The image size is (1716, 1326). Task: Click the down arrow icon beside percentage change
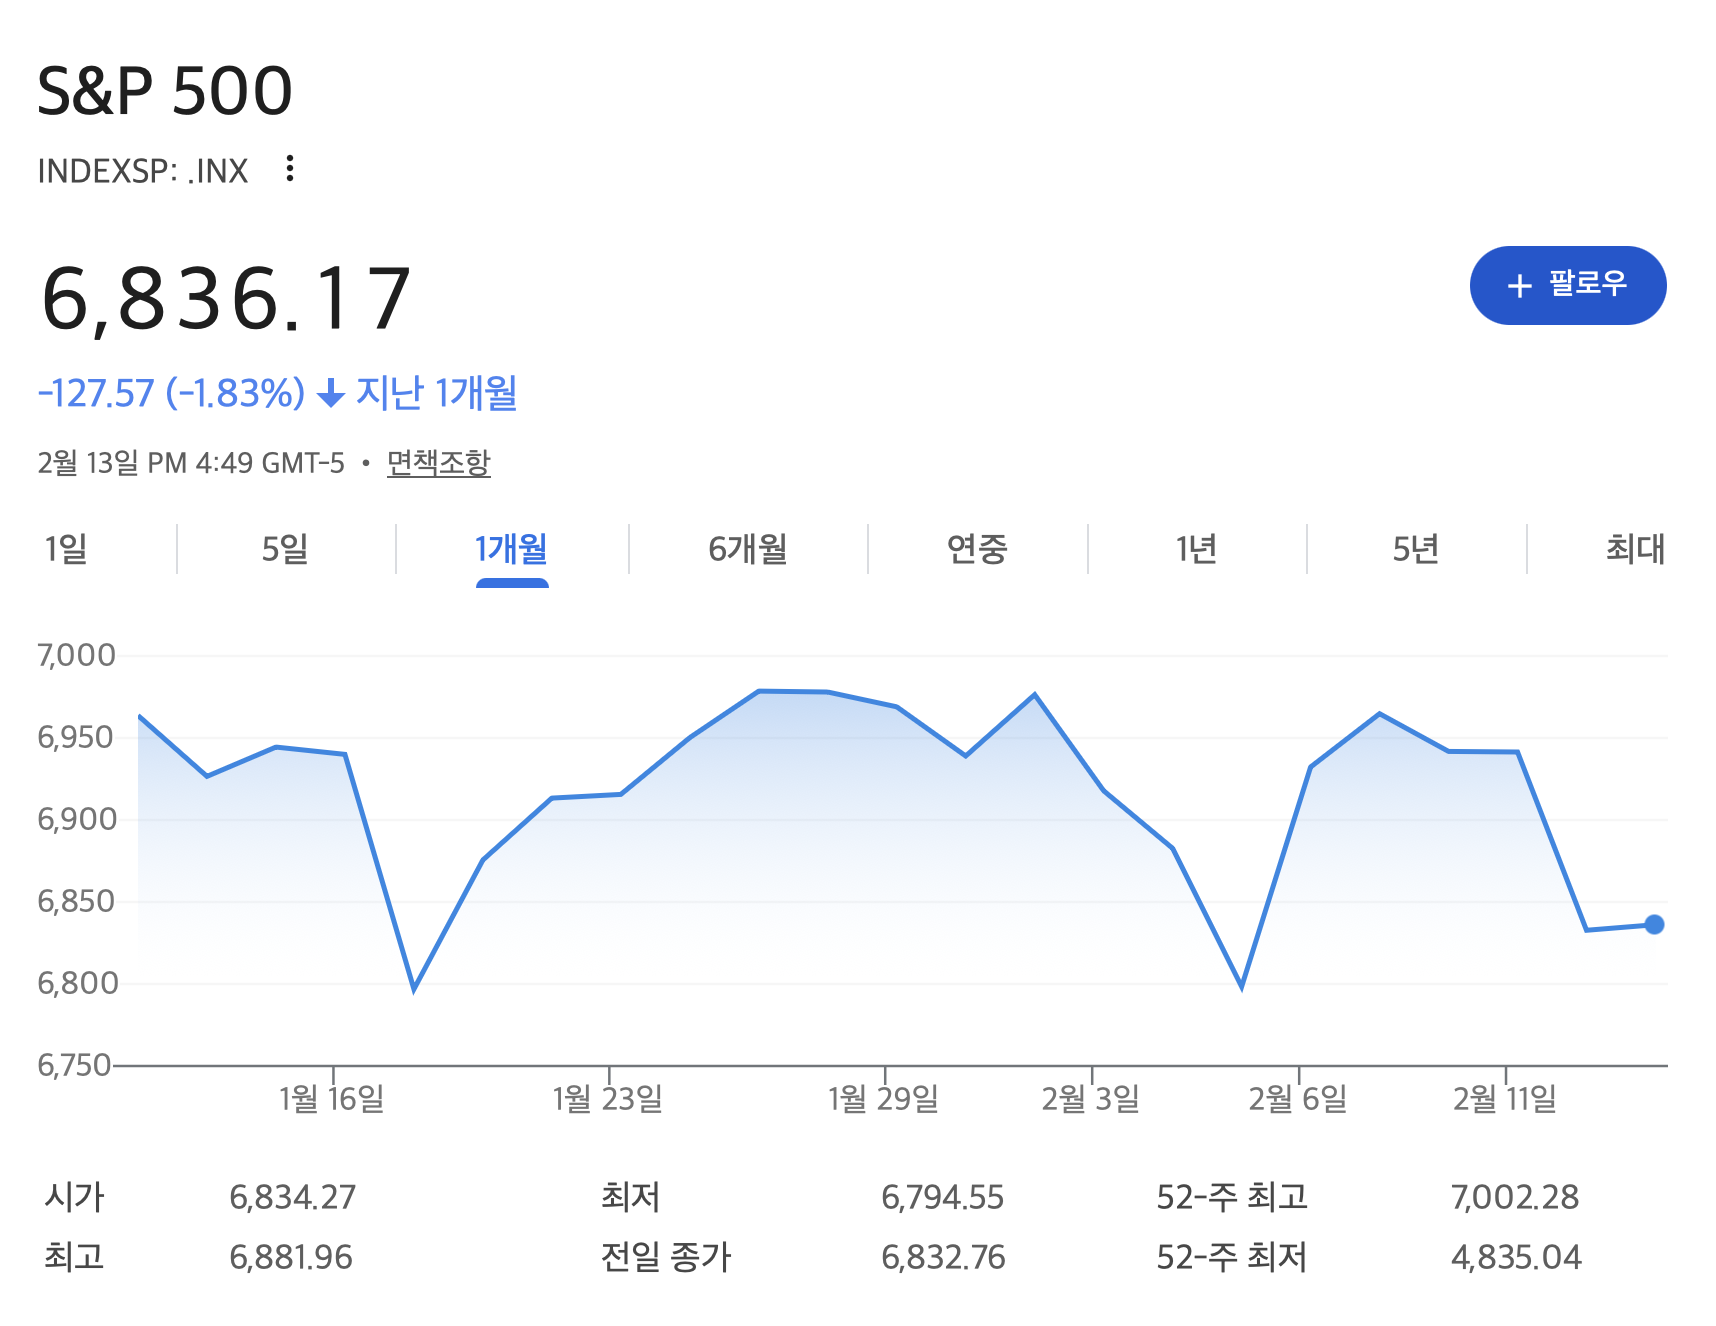(331, 394)
